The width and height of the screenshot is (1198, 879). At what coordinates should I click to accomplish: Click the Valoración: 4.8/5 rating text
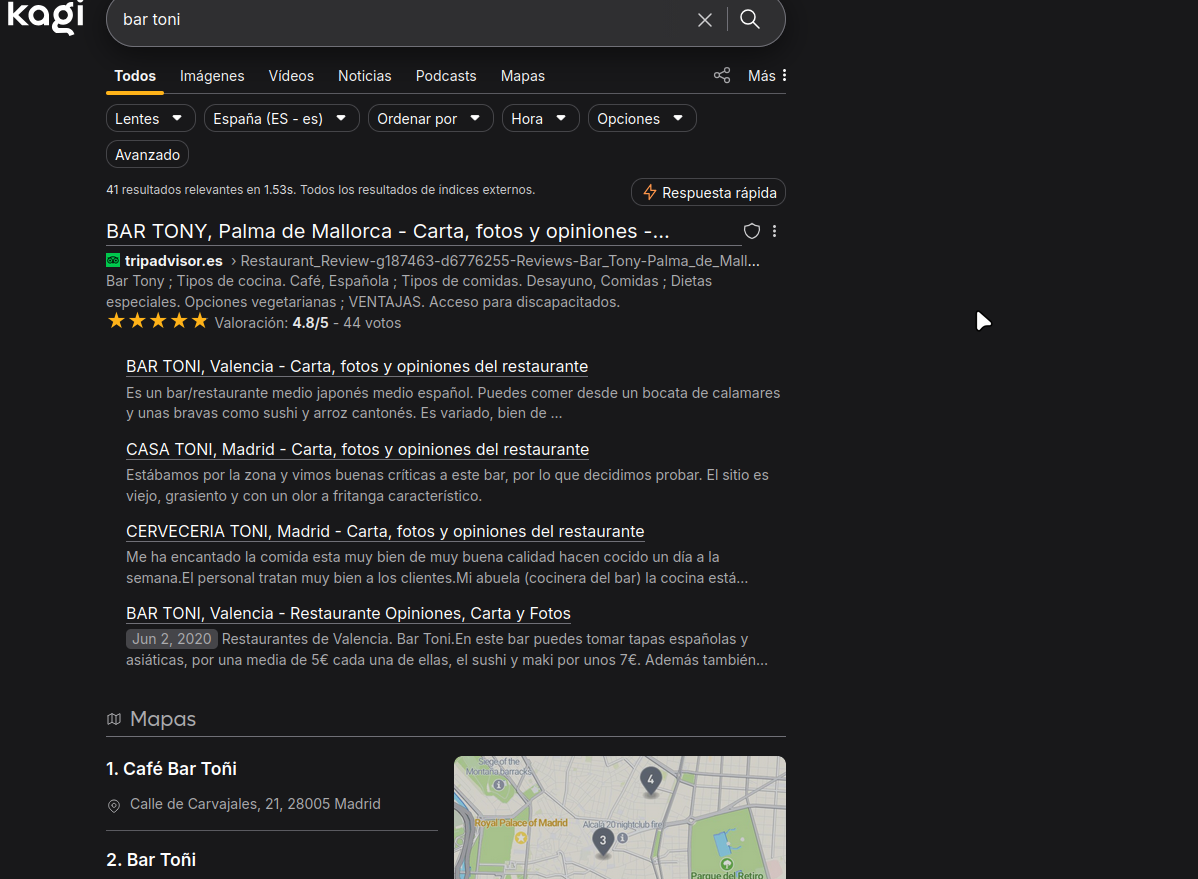tap(271, 323)
